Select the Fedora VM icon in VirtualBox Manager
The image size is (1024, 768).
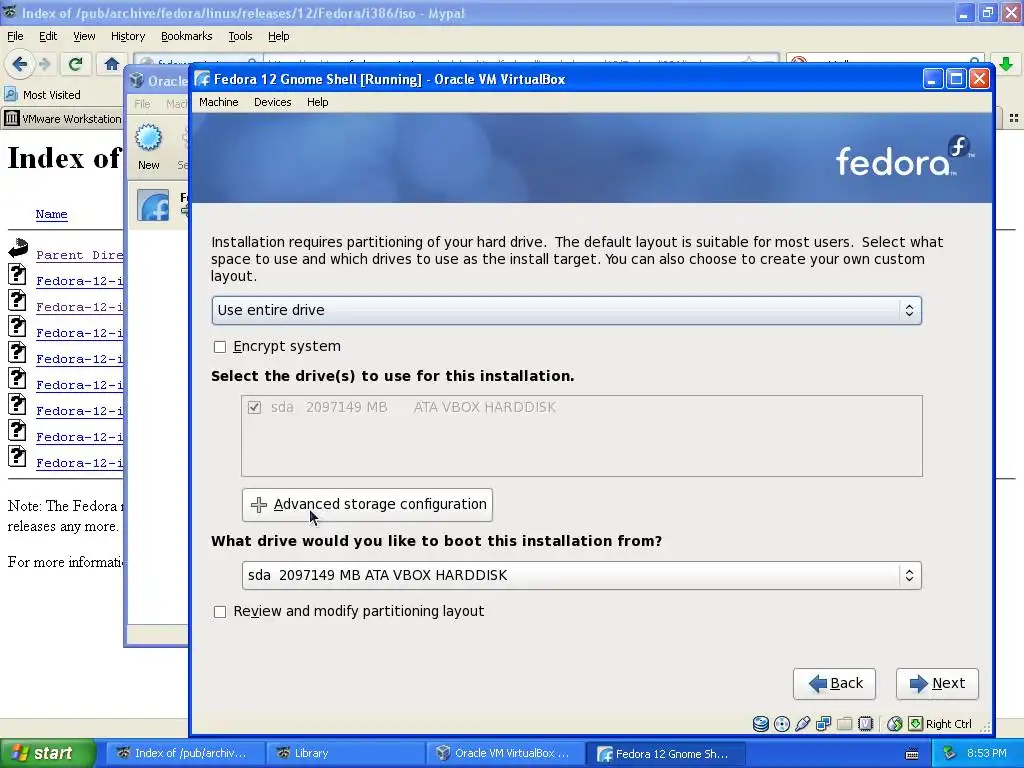(x=153, y=205)
